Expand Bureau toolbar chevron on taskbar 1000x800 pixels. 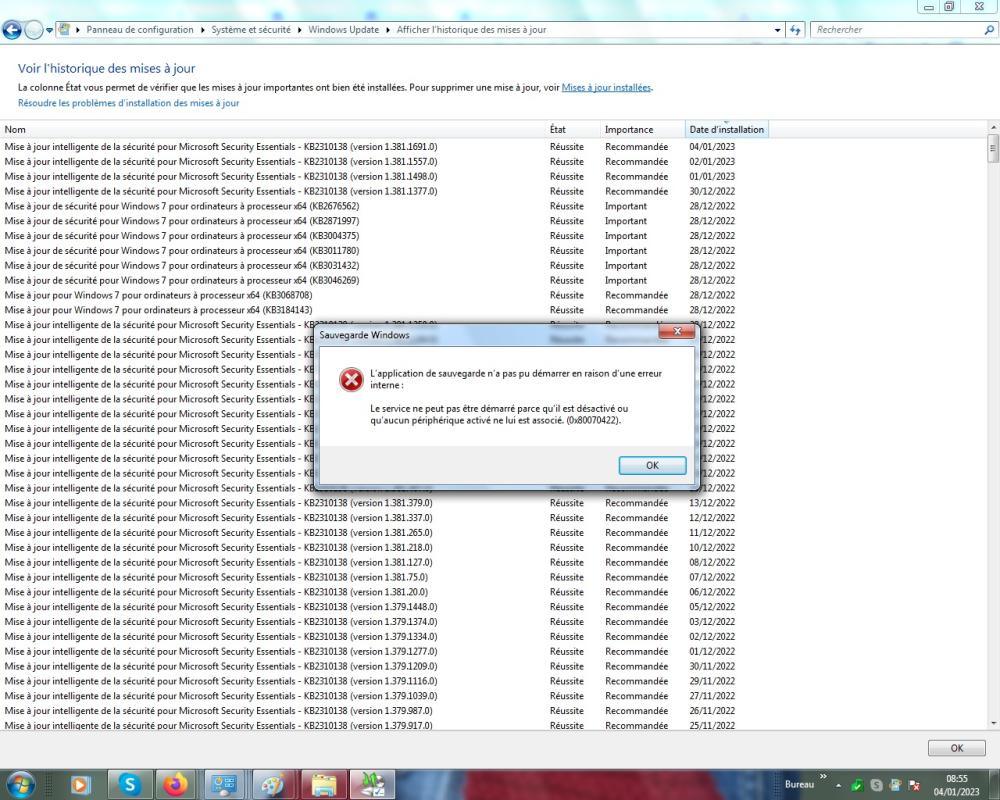coord(823,776)
